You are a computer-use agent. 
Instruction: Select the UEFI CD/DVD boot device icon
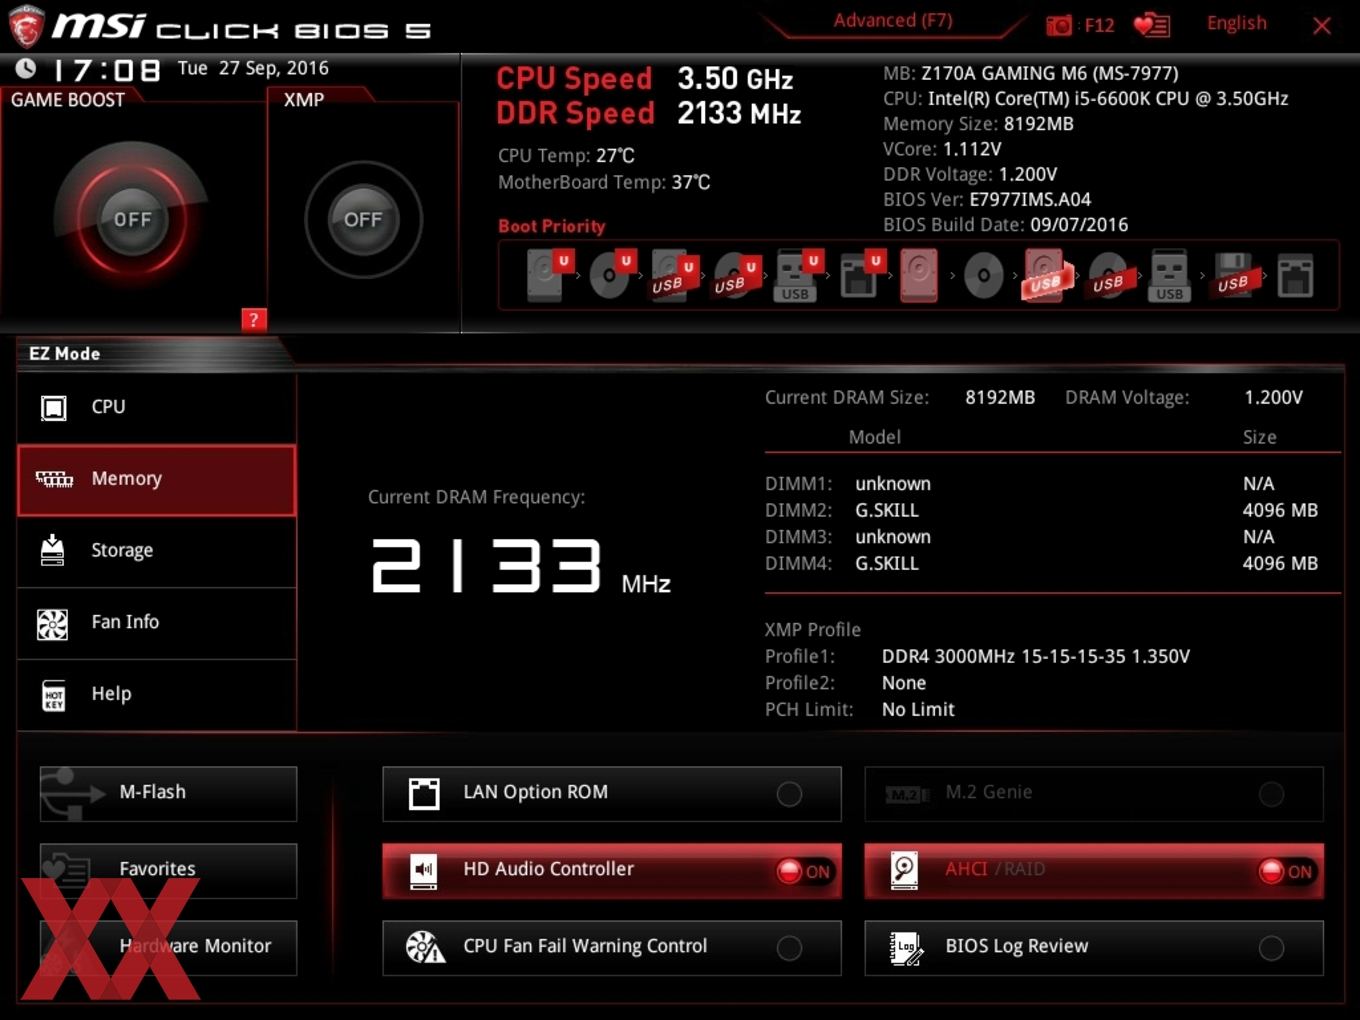[x=612, y=275]
